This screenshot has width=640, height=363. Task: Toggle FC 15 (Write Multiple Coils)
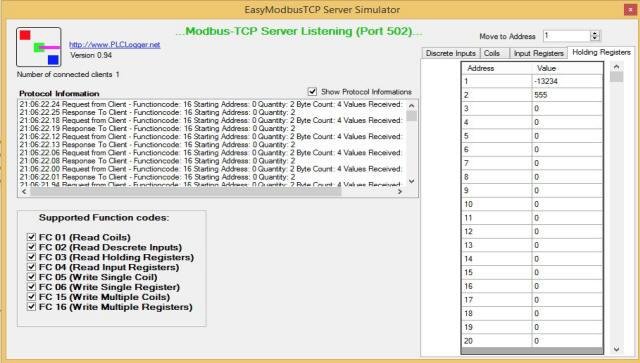[x=31, y=297]
